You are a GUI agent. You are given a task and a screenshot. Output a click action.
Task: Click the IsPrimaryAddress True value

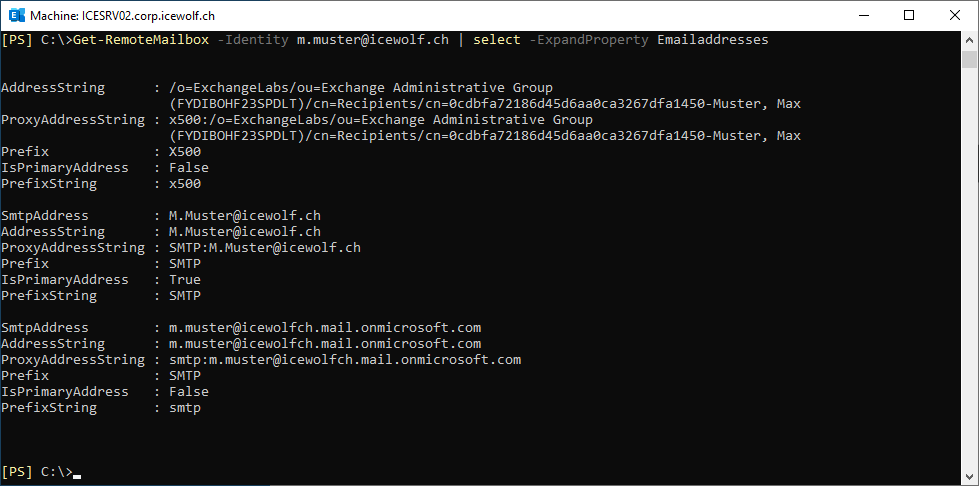pos(185,279)
